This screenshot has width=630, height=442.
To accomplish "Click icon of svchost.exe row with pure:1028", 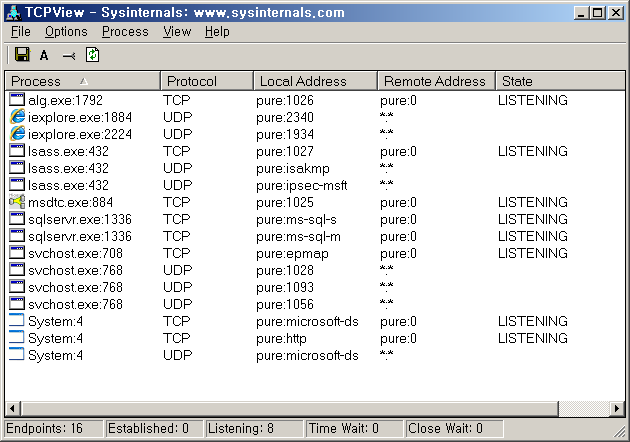I will click(17, 270).
